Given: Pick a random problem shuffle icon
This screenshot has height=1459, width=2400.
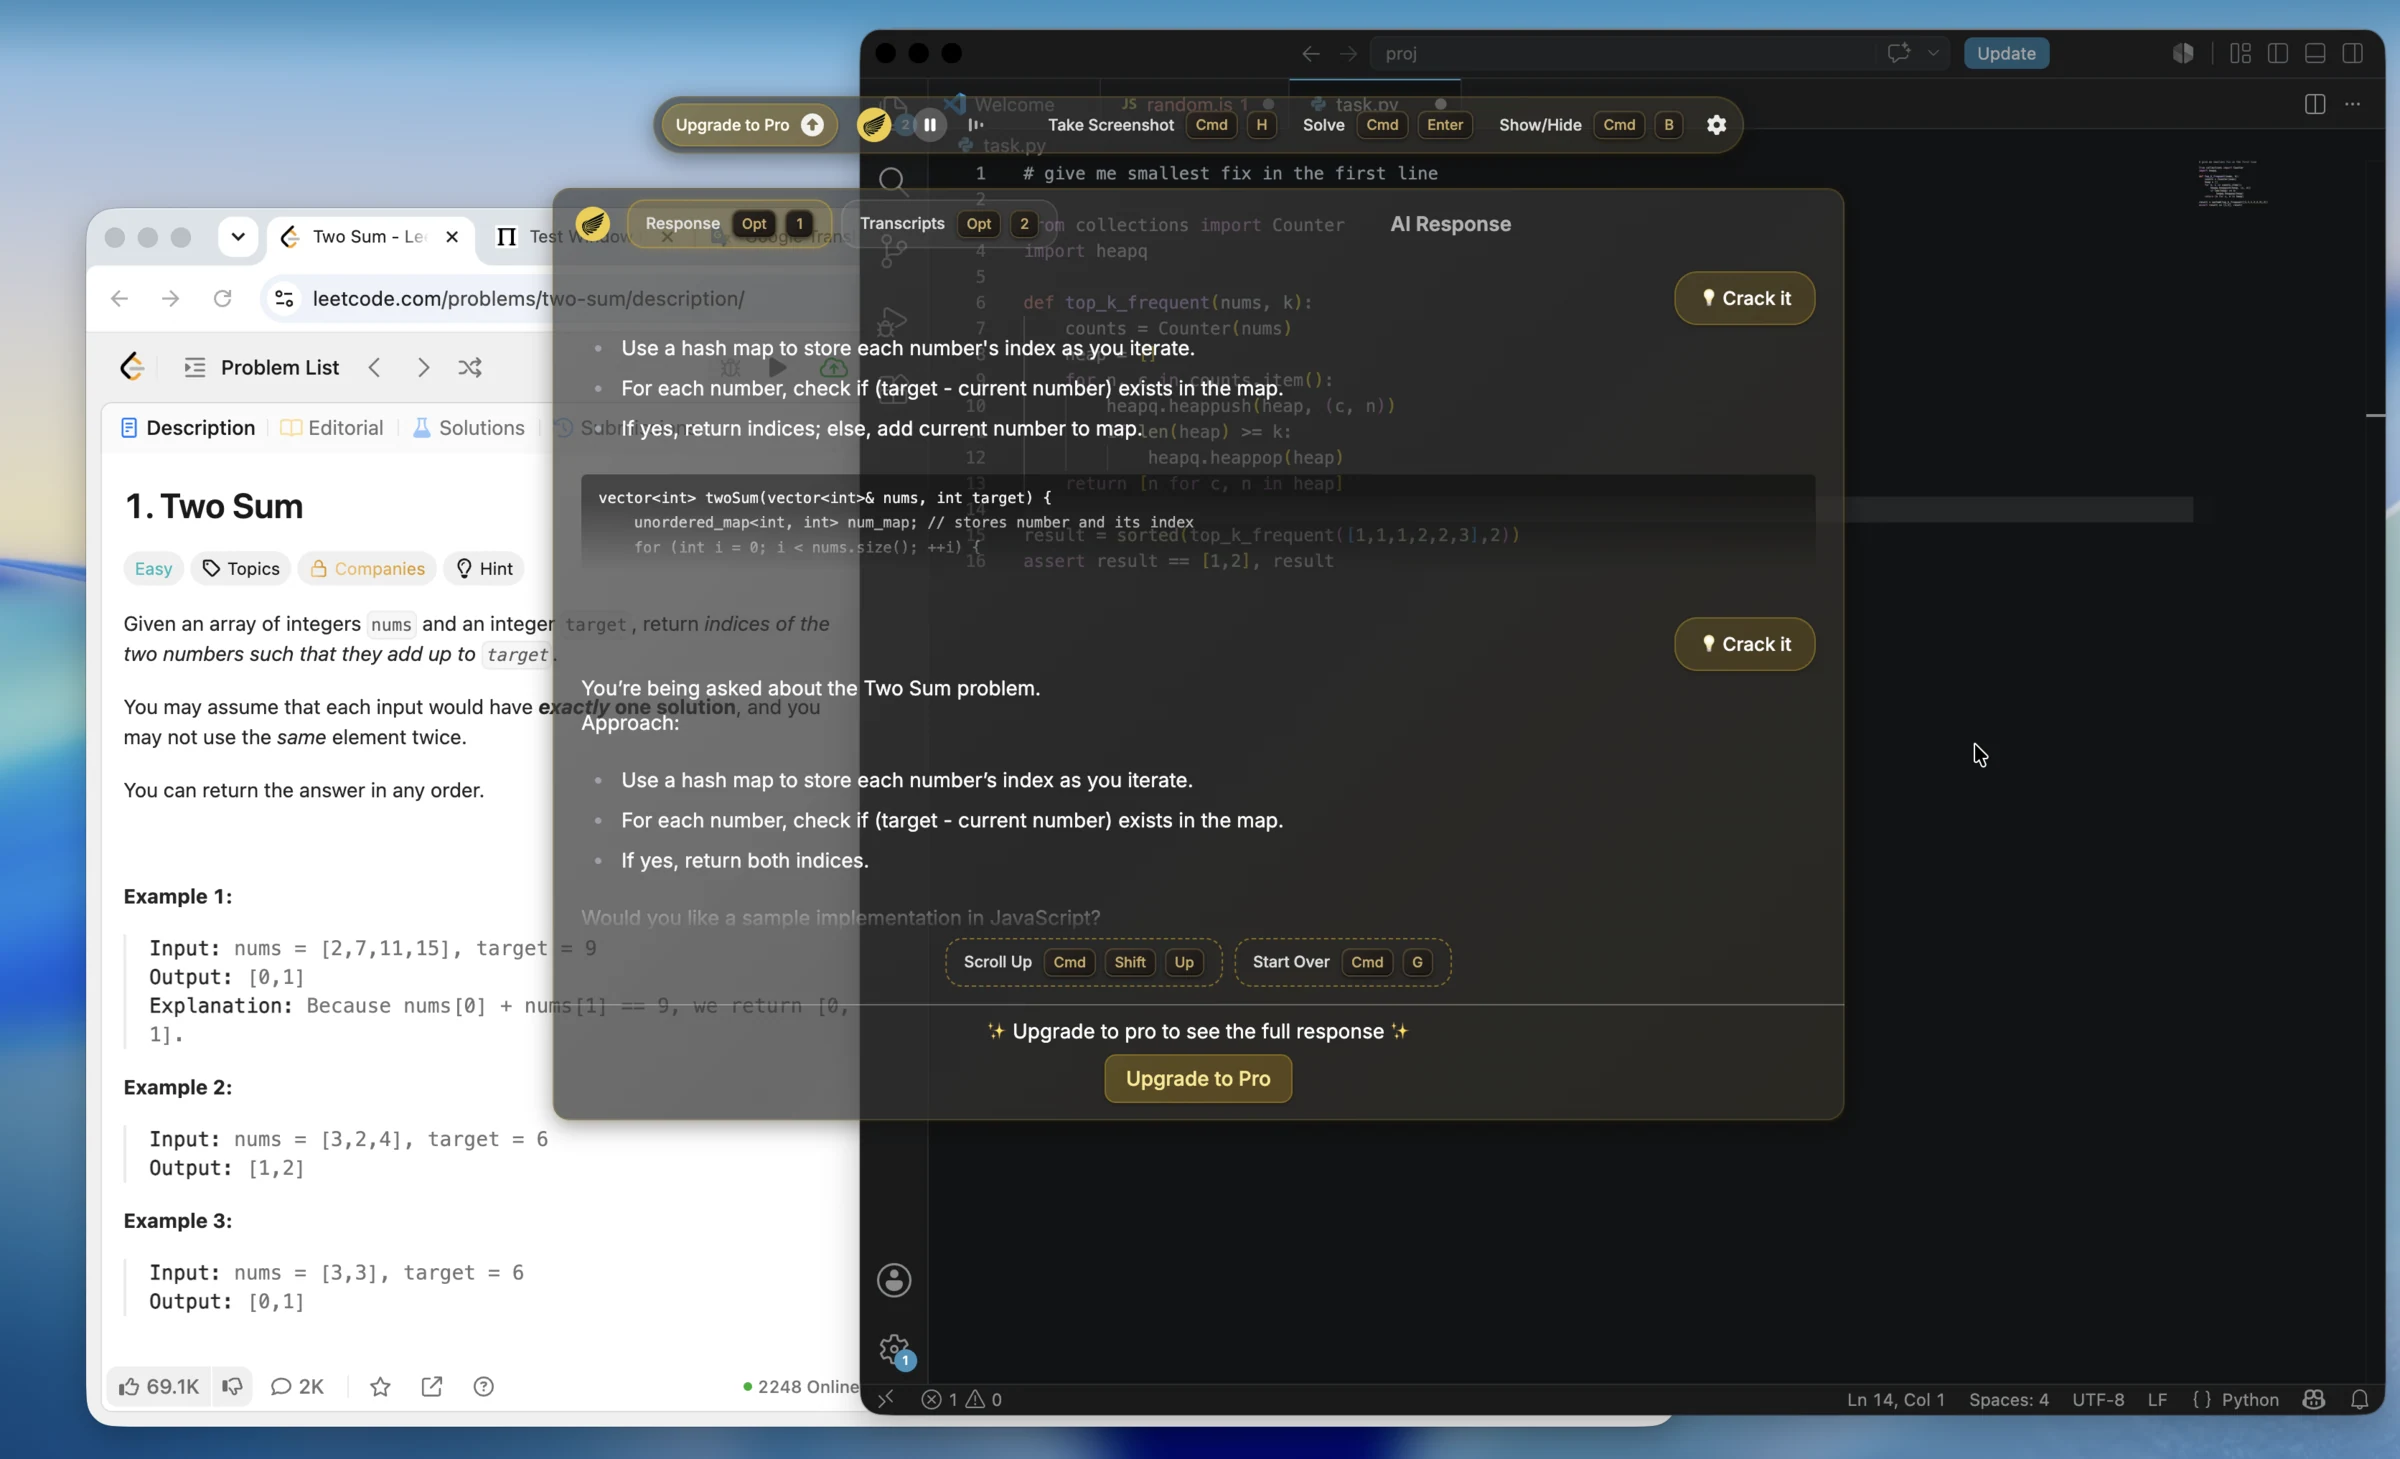Looking at the screenshot, I should [470, 367].
